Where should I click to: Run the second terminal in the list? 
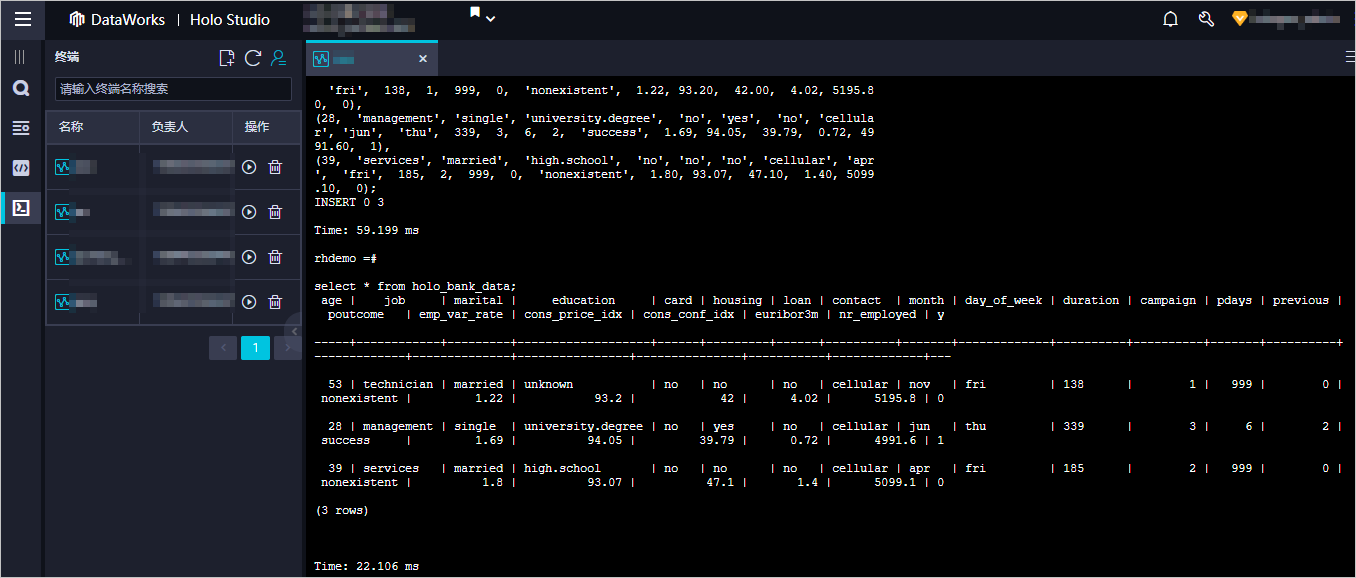(x=249, y=212)
